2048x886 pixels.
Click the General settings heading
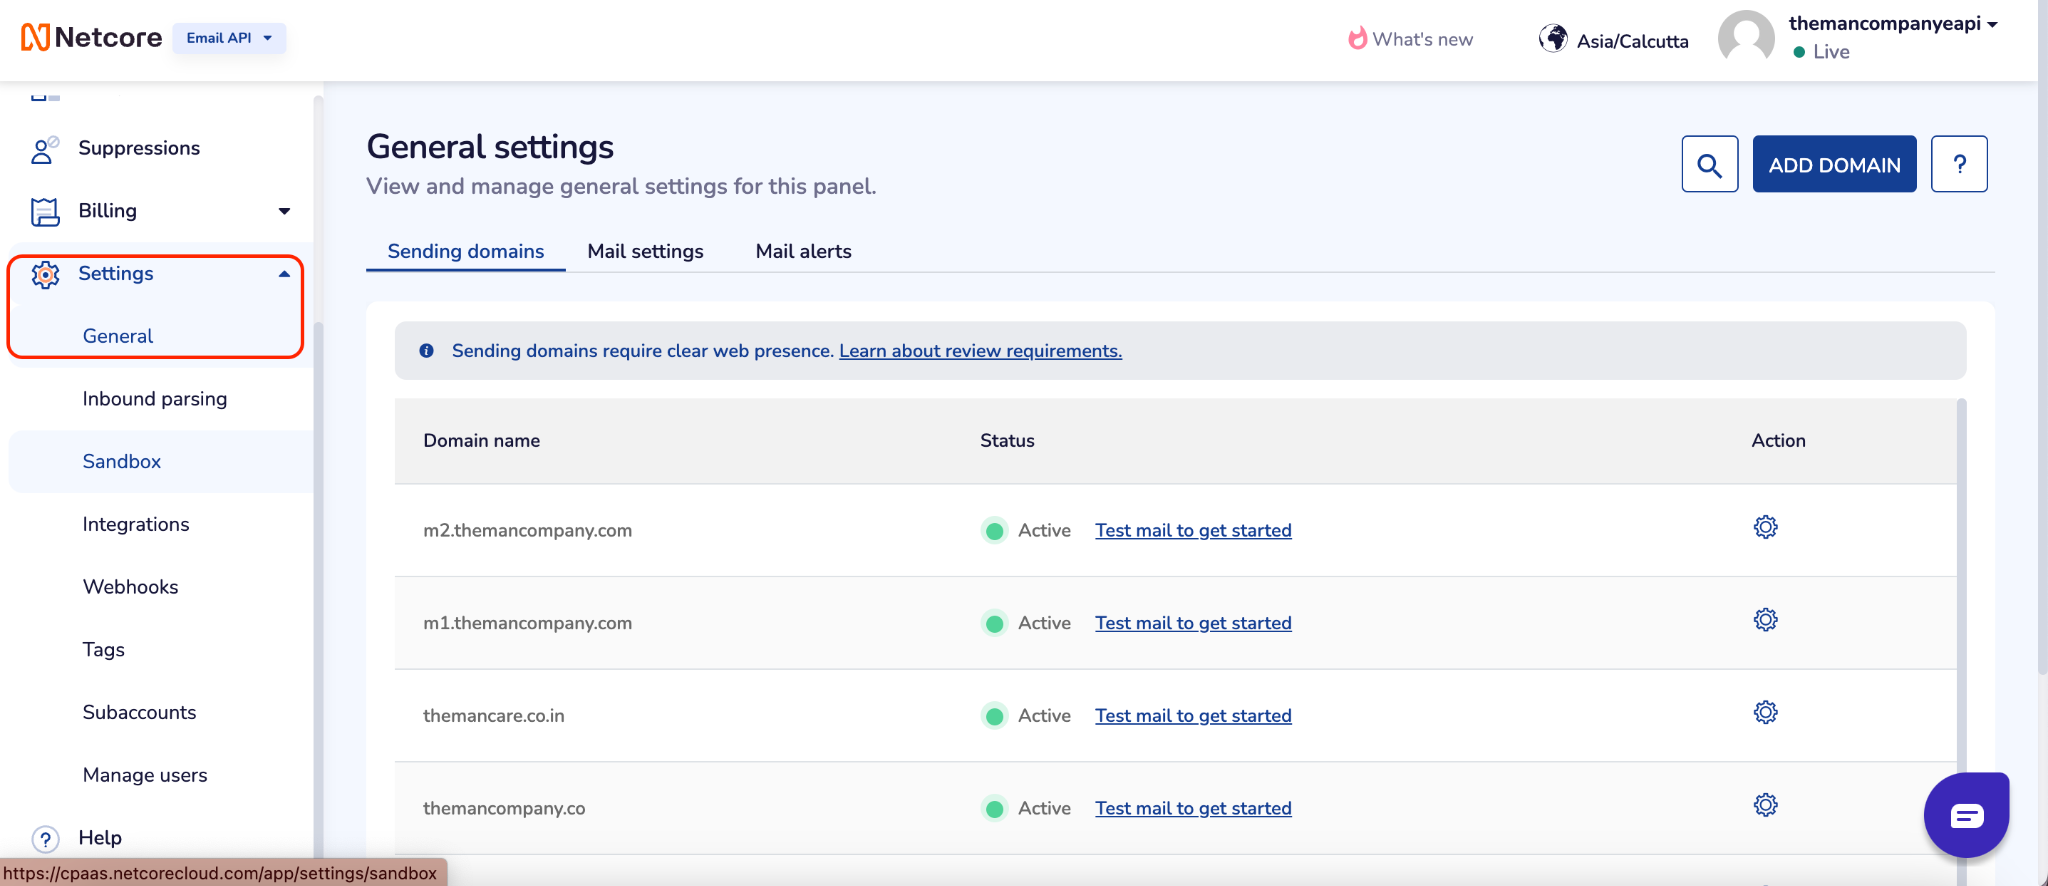[490, 147]
